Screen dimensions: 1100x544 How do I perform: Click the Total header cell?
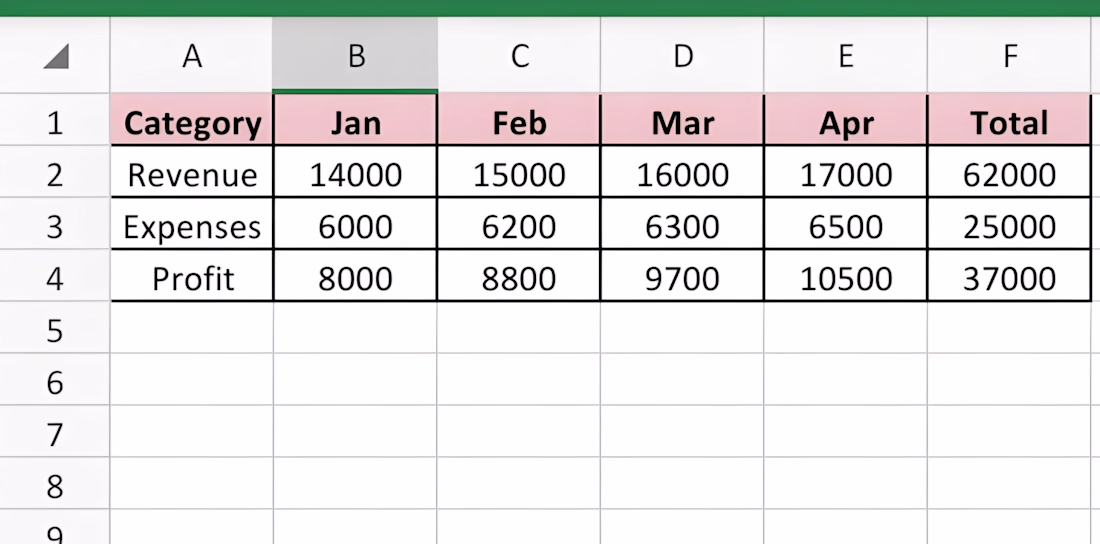1009,123
